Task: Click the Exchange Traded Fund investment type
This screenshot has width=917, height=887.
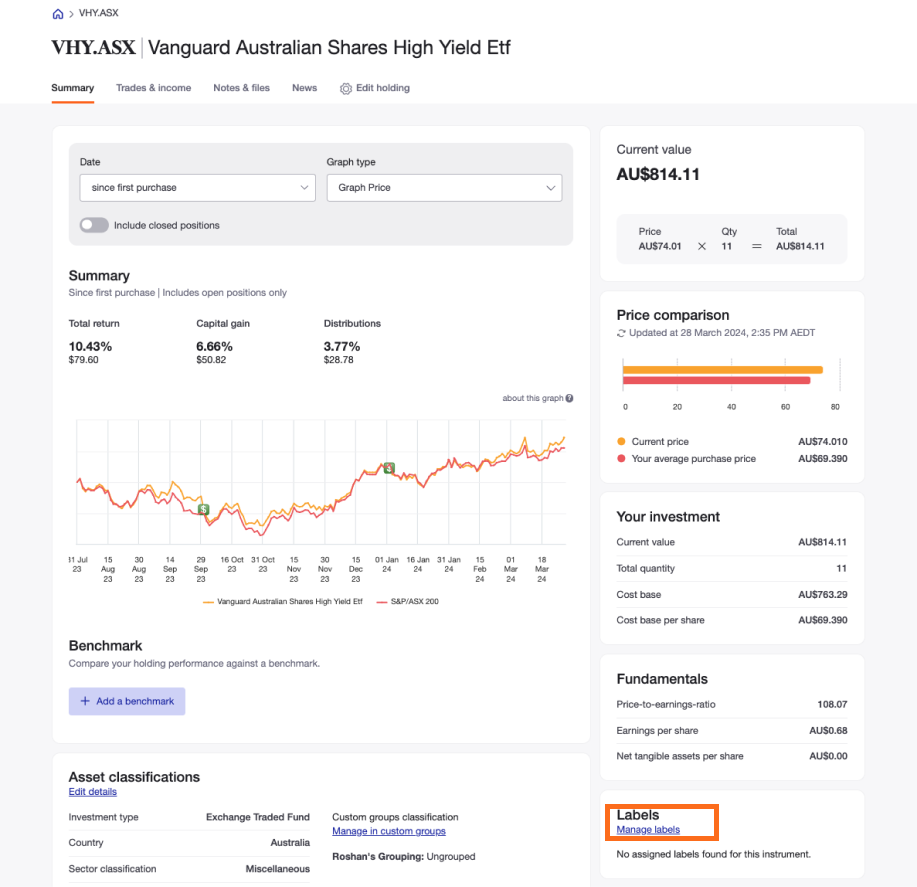Action: click(x=258, y=817)
